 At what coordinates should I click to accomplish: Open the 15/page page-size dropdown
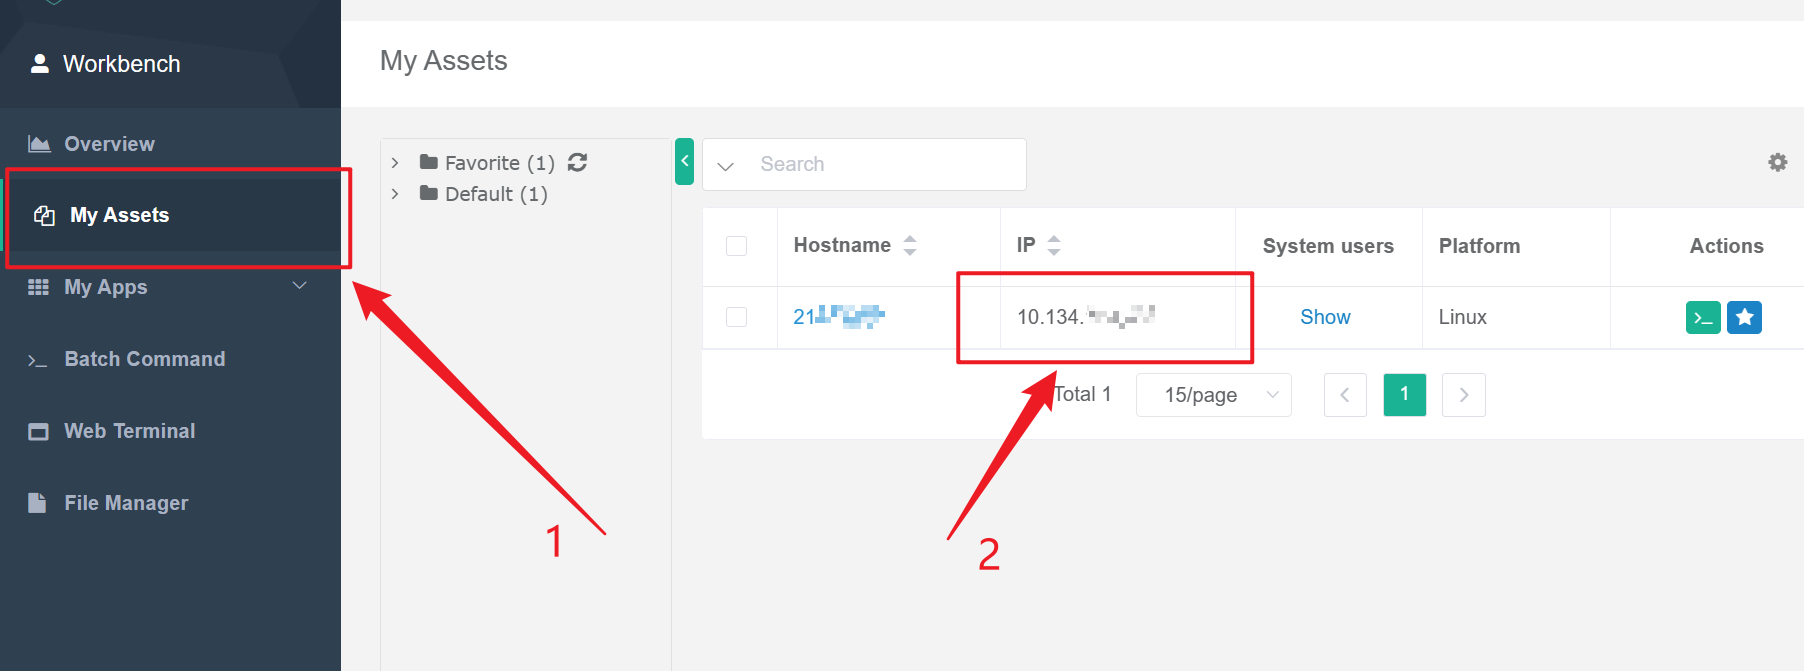tap(1213, 395)
